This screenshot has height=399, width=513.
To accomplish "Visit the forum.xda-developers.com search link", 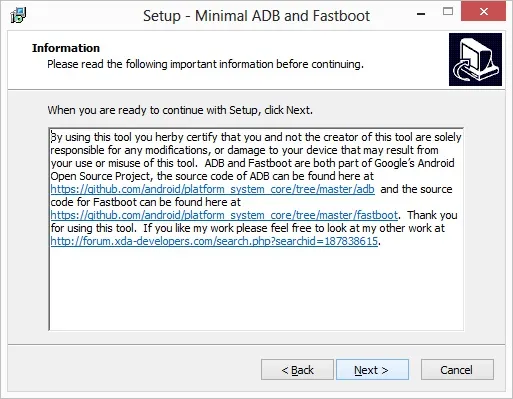I will tap(214, 241).
